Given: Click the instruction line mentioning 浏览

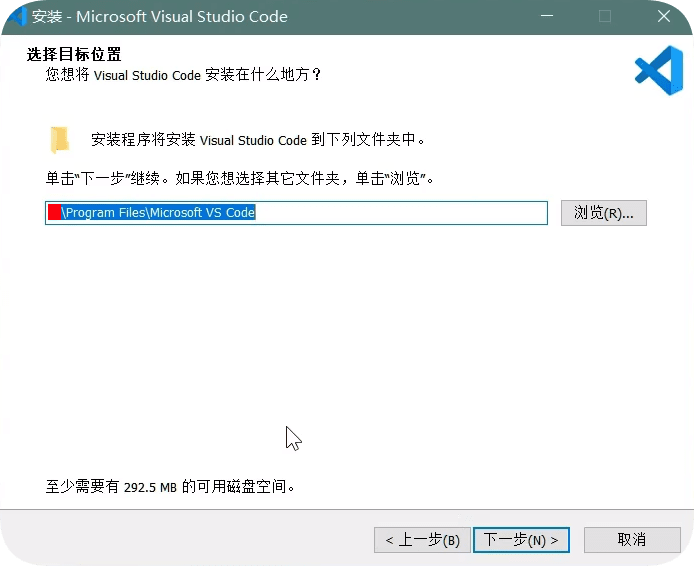Looking at the screenshot, I should click(x=240, y=178).
